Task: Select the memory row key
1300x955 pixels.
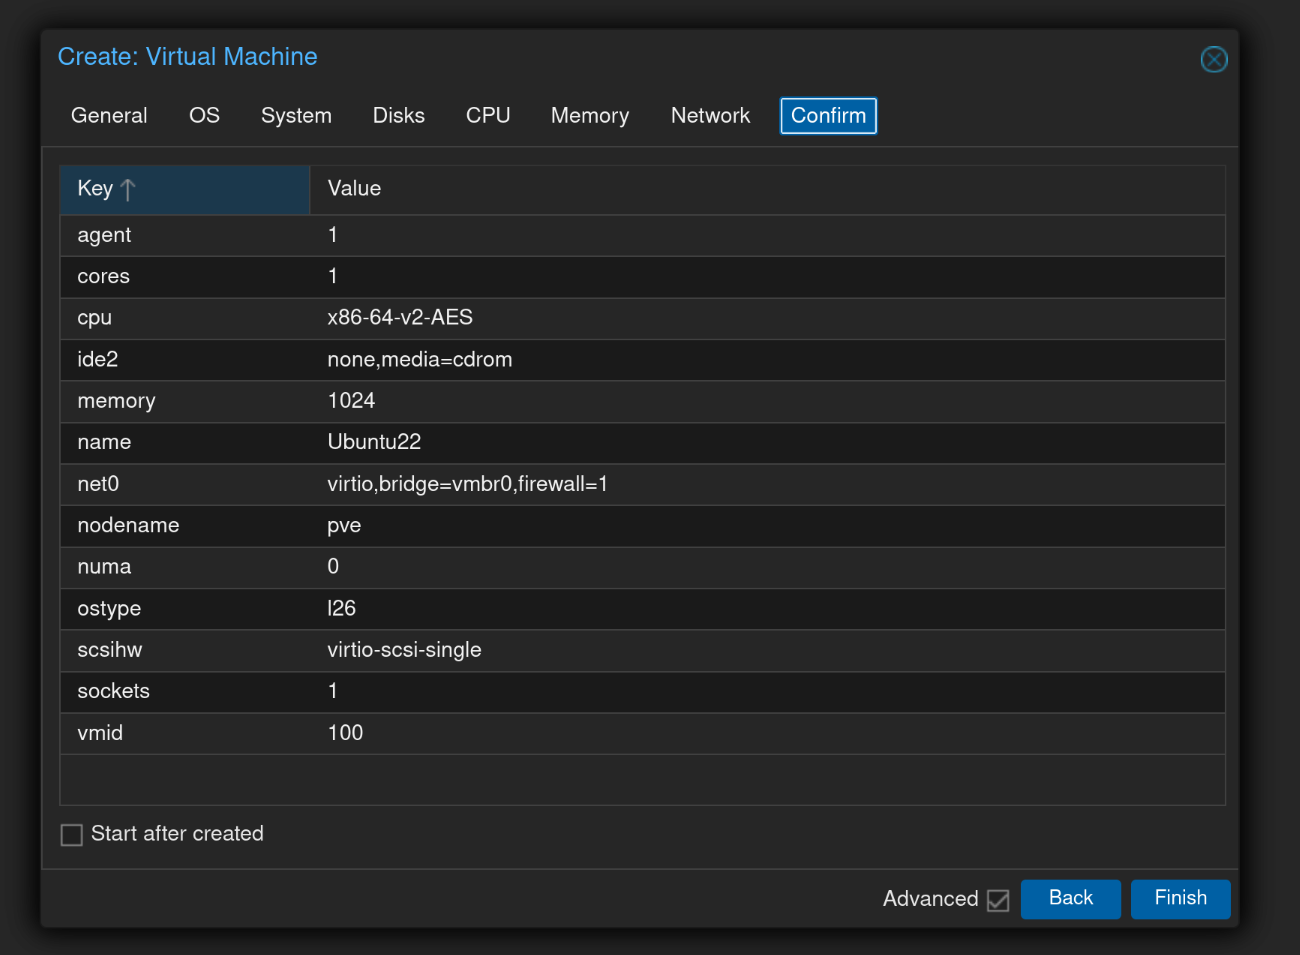Action: click(x=116, y=401)
